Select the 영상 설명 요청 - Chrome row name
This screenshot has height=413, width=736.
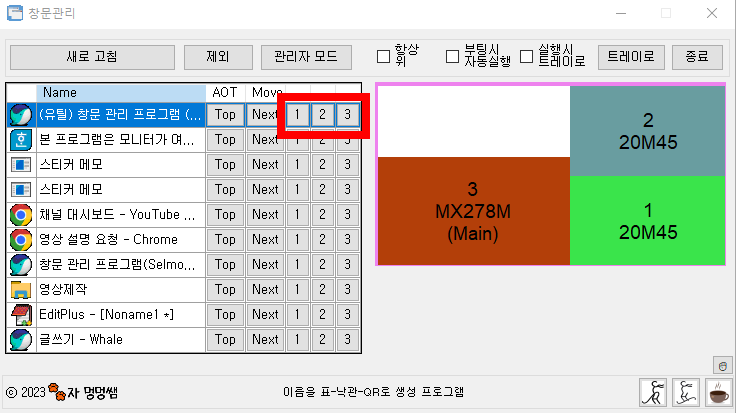pyautogui.click(x=121, y=239)
